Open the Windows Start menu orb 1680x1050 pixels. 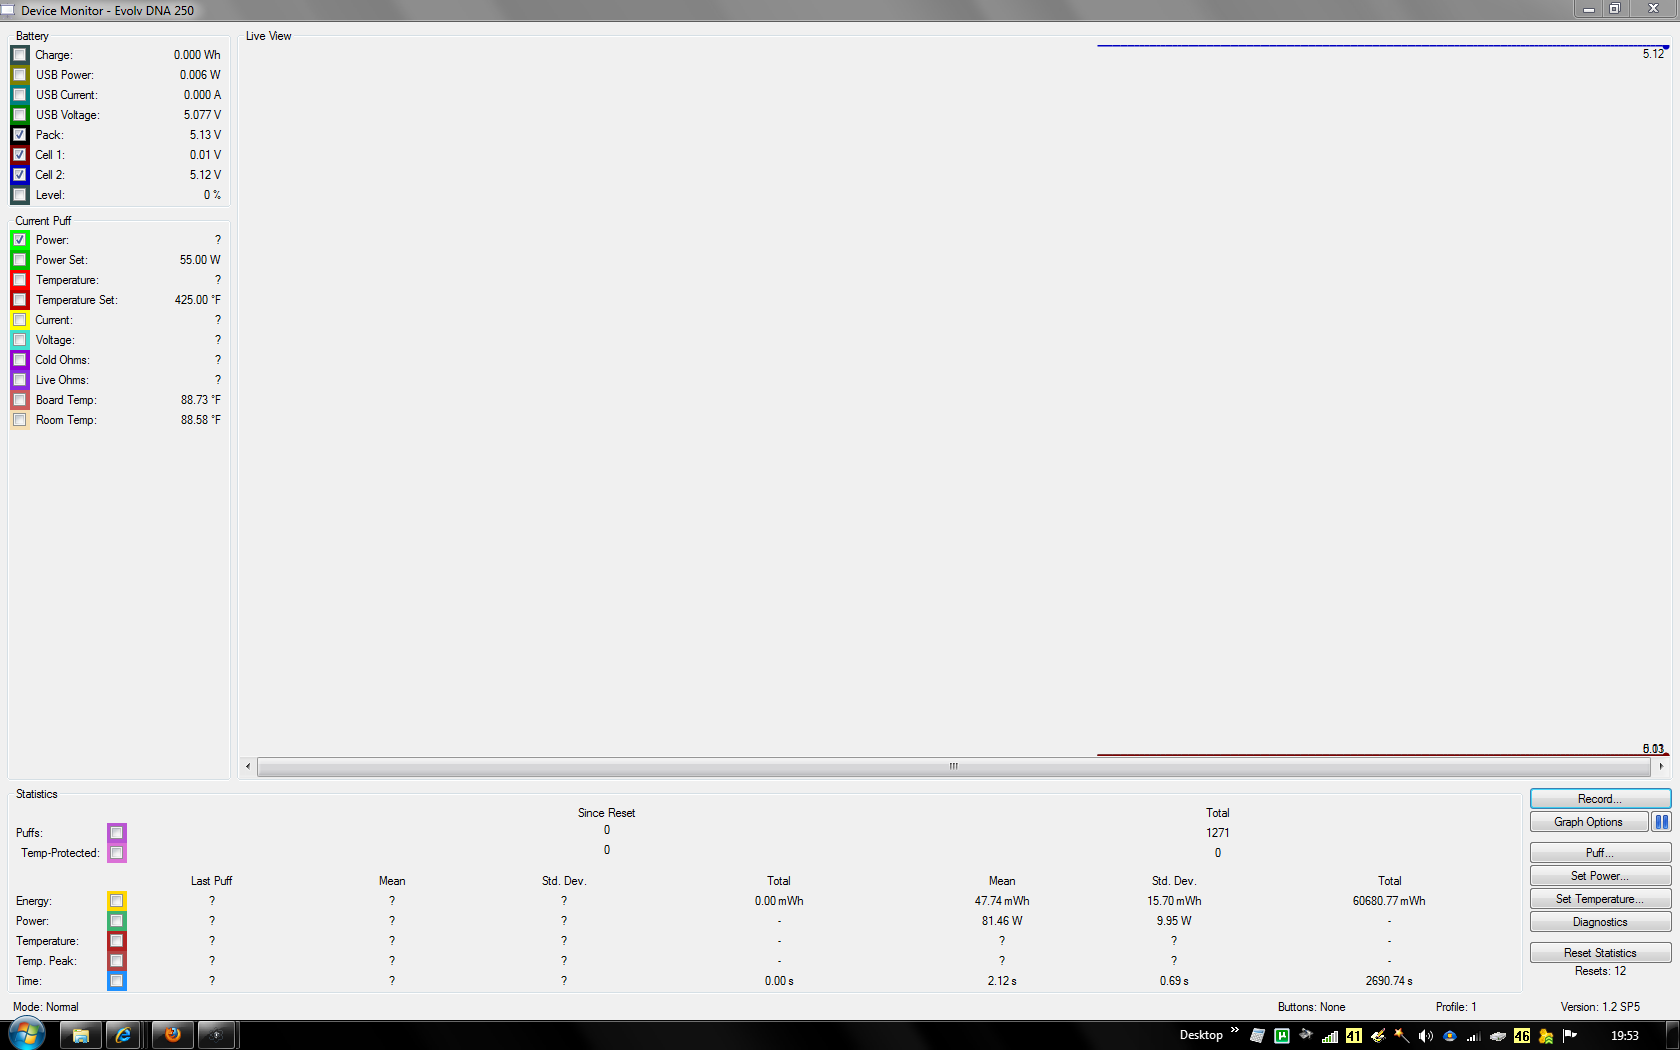tap(27, 1034)
